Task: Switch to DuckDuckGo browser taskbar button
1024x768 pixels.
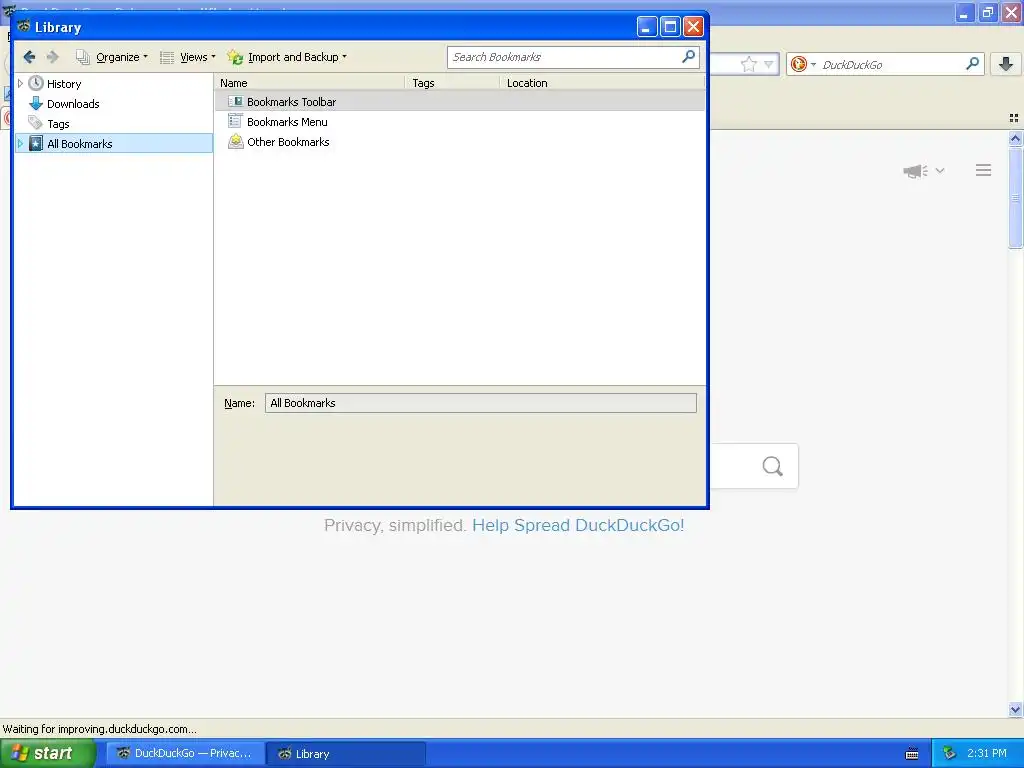Action: coord(185,753)
